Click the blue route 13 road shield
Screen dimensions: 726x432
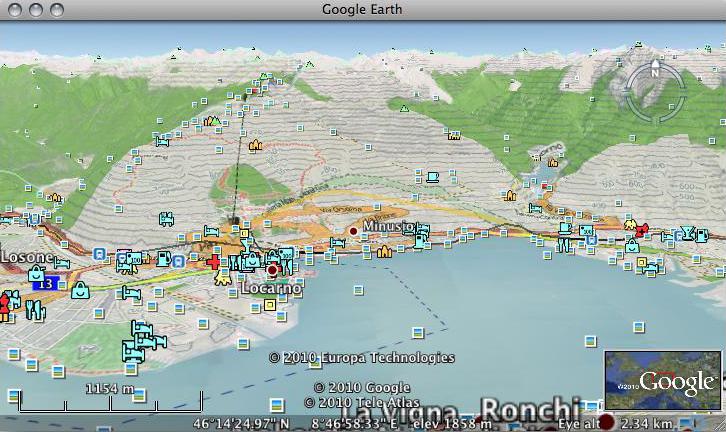[46, 283]
